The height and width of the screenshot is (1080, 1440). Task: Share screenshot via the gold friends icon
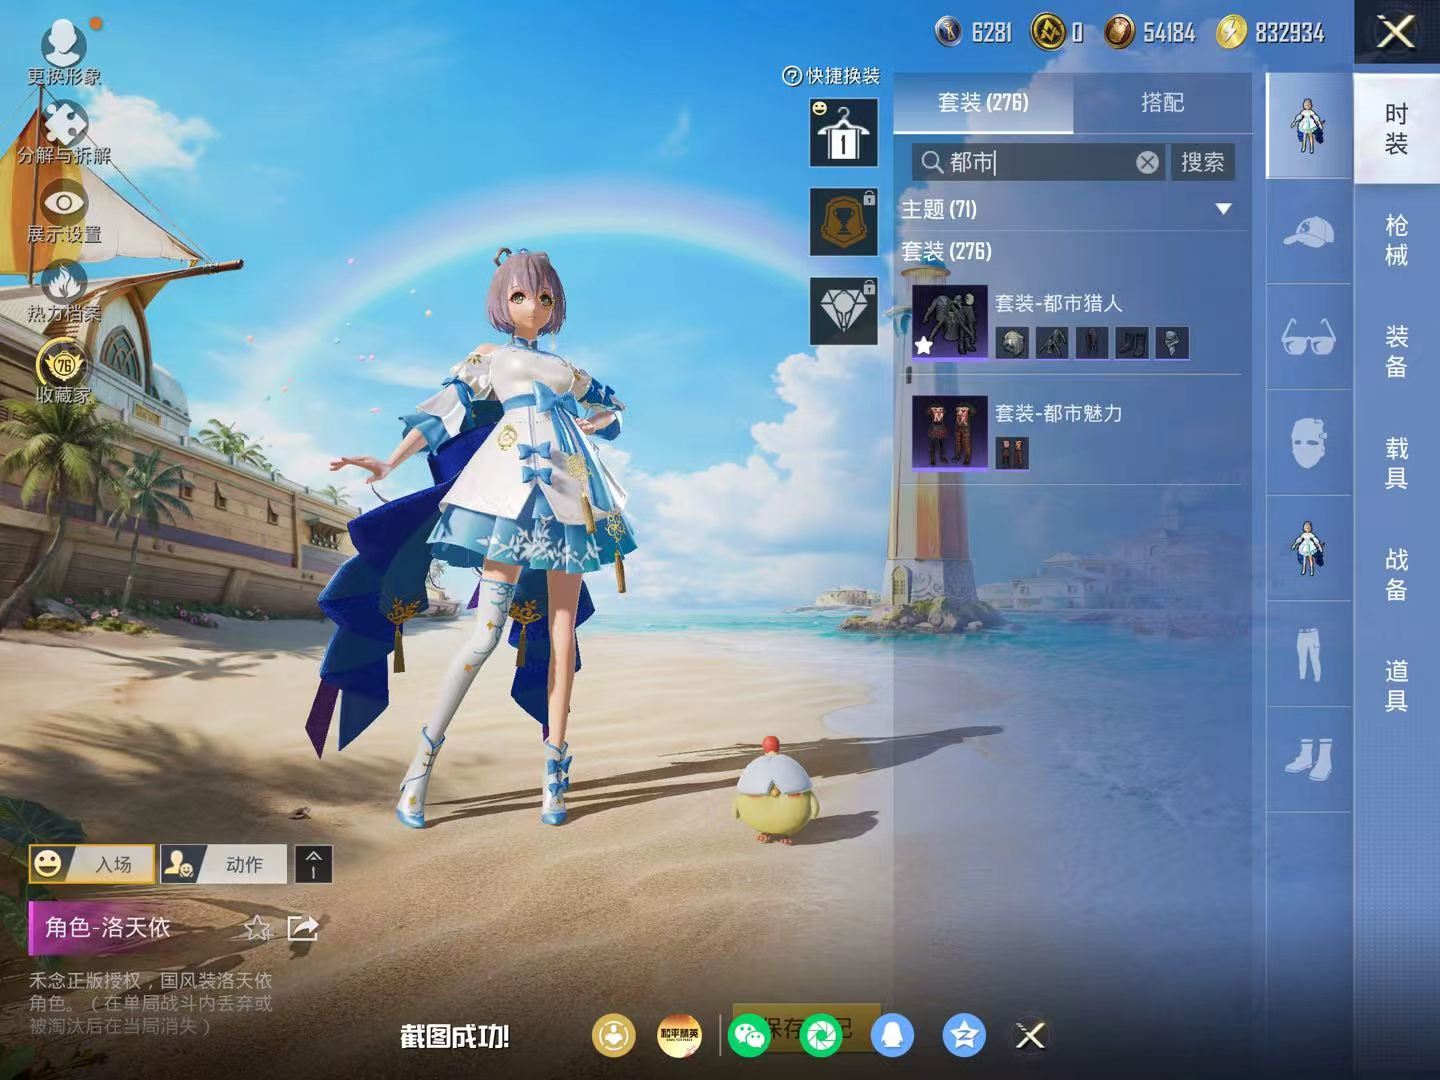click(x=614, y=1036)
